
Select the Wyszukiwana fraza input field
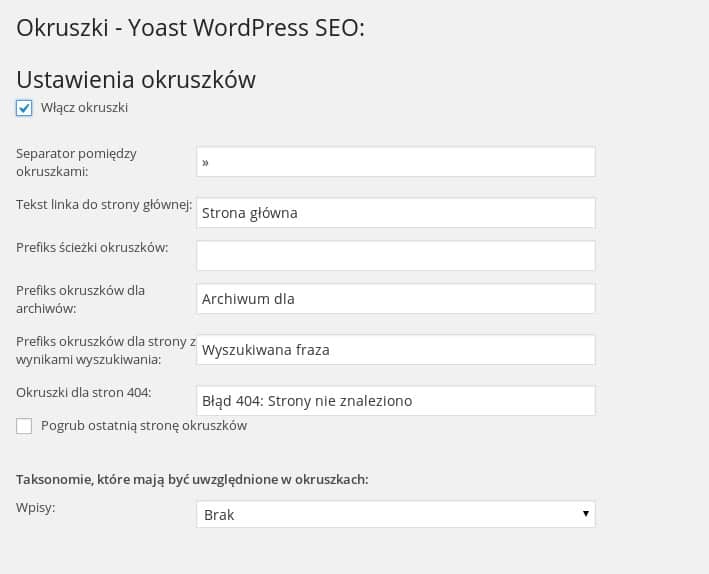click(x=396, y=350)
